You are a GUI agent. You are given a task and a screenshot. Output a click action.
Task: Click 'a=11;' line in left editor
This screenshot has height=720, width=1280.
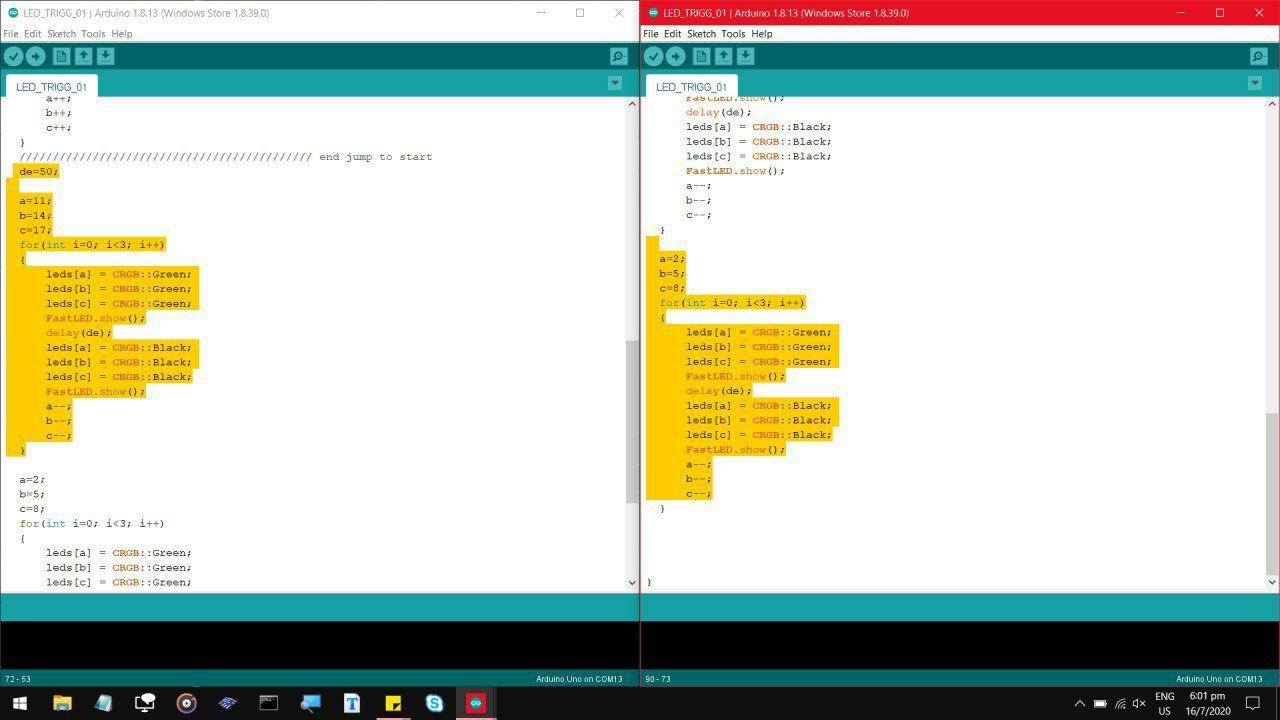(x=35, y=201)
